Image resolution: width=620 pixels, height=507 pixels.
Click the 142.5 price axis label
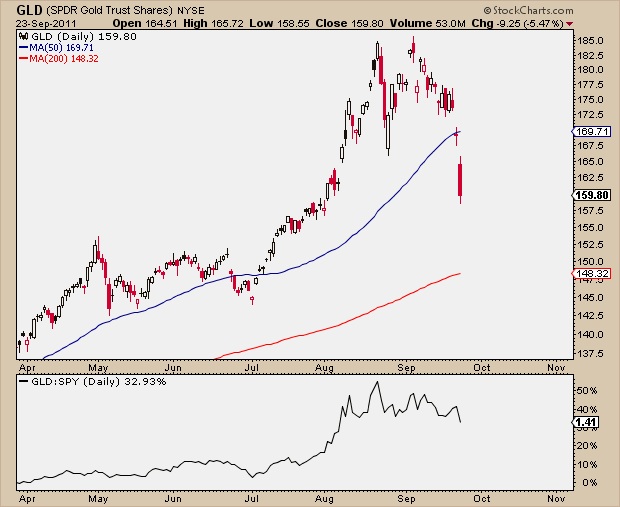click(590, 316)
